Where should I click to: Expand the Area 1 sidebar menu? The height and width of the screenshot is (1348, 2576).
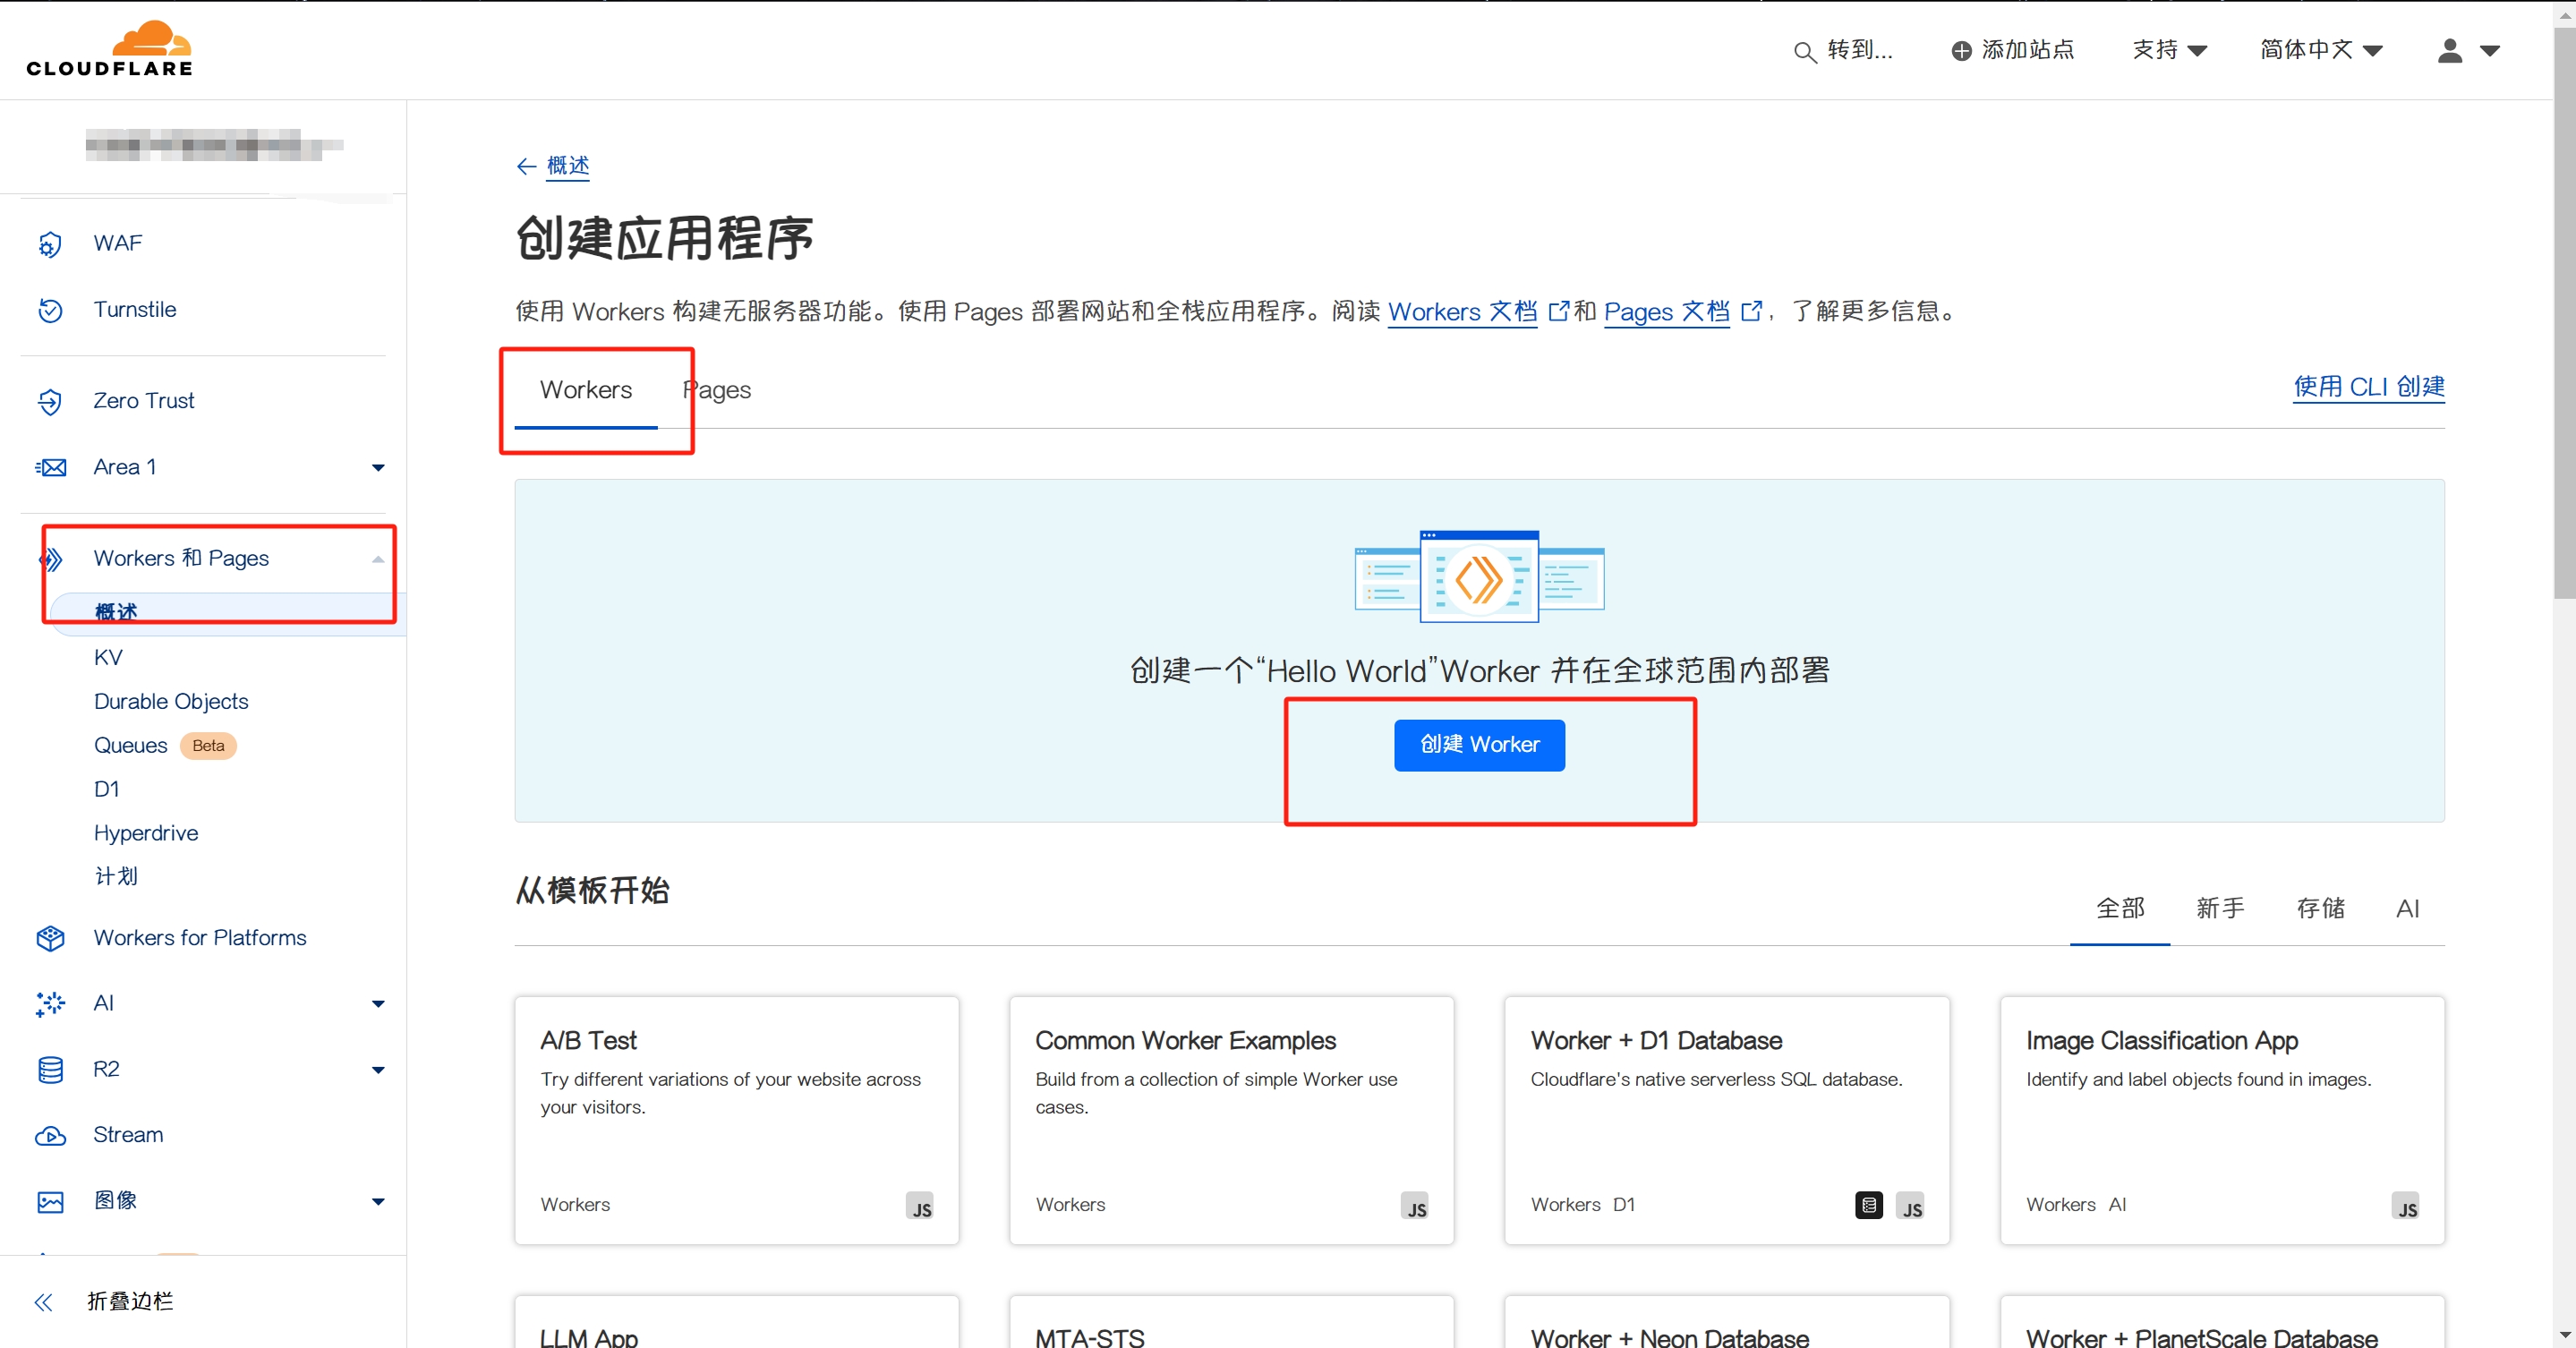[378, 468]
